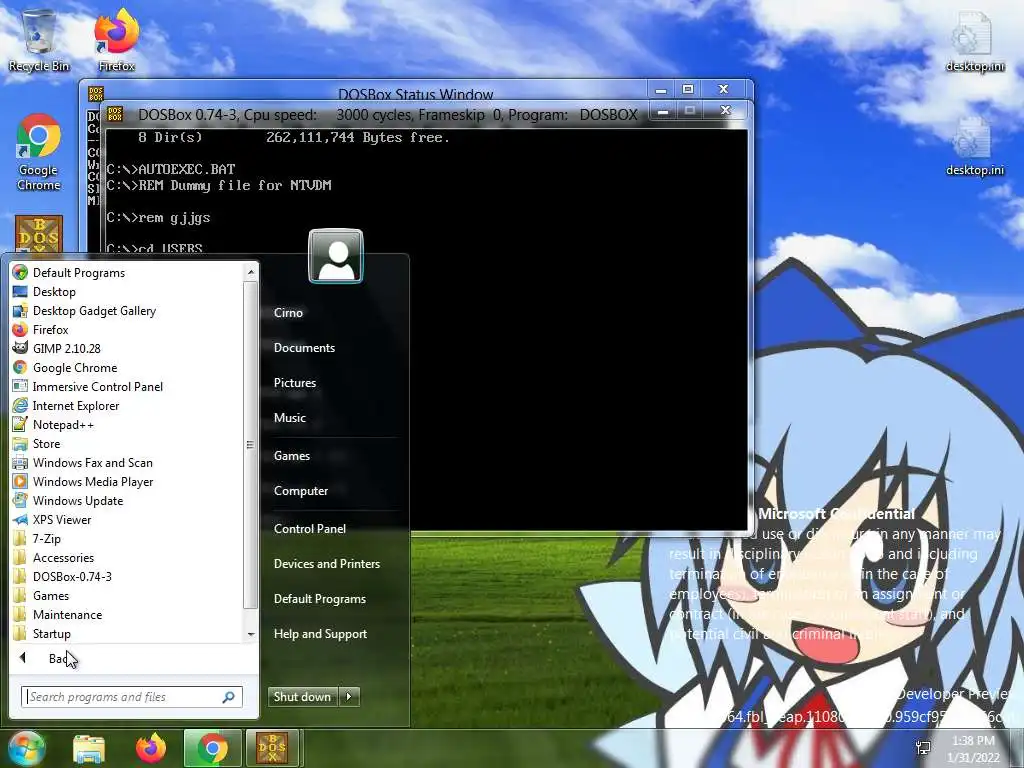Open the arrow menu beside Shut down
The height and width of the screenshot is (768, 1024).
[349, 697]
